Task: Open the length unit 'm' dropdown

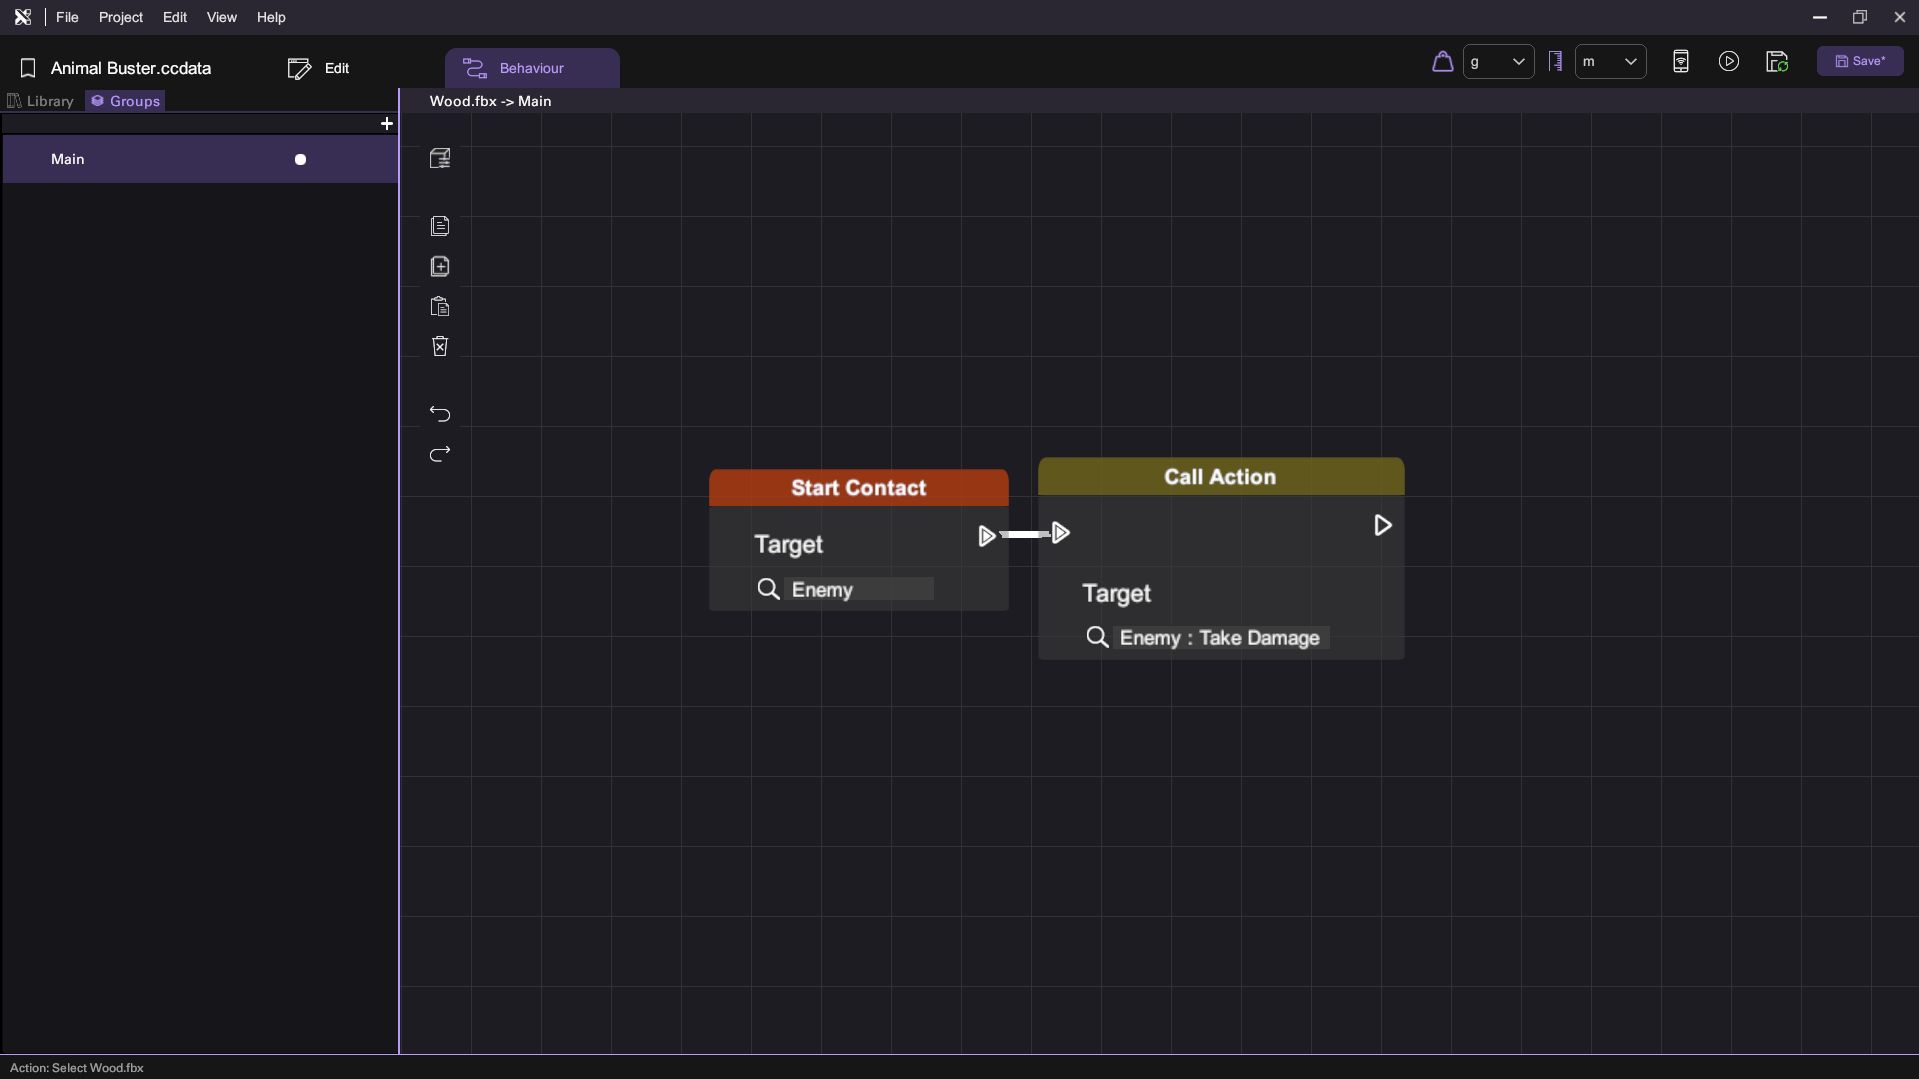Action: [1609, 62]
